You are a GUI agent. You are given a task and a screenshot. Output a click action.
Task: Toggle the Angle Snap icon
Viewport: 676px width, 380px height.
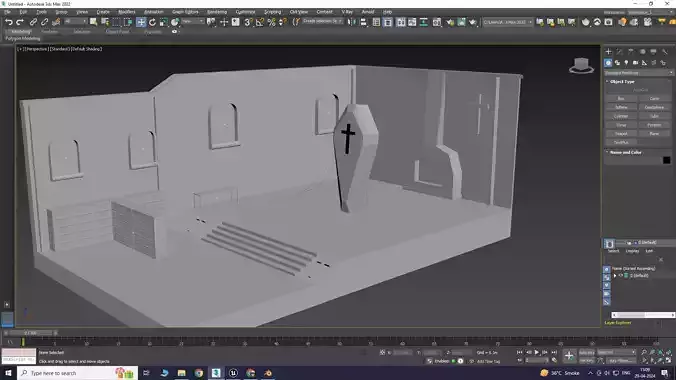click(260, 22)
